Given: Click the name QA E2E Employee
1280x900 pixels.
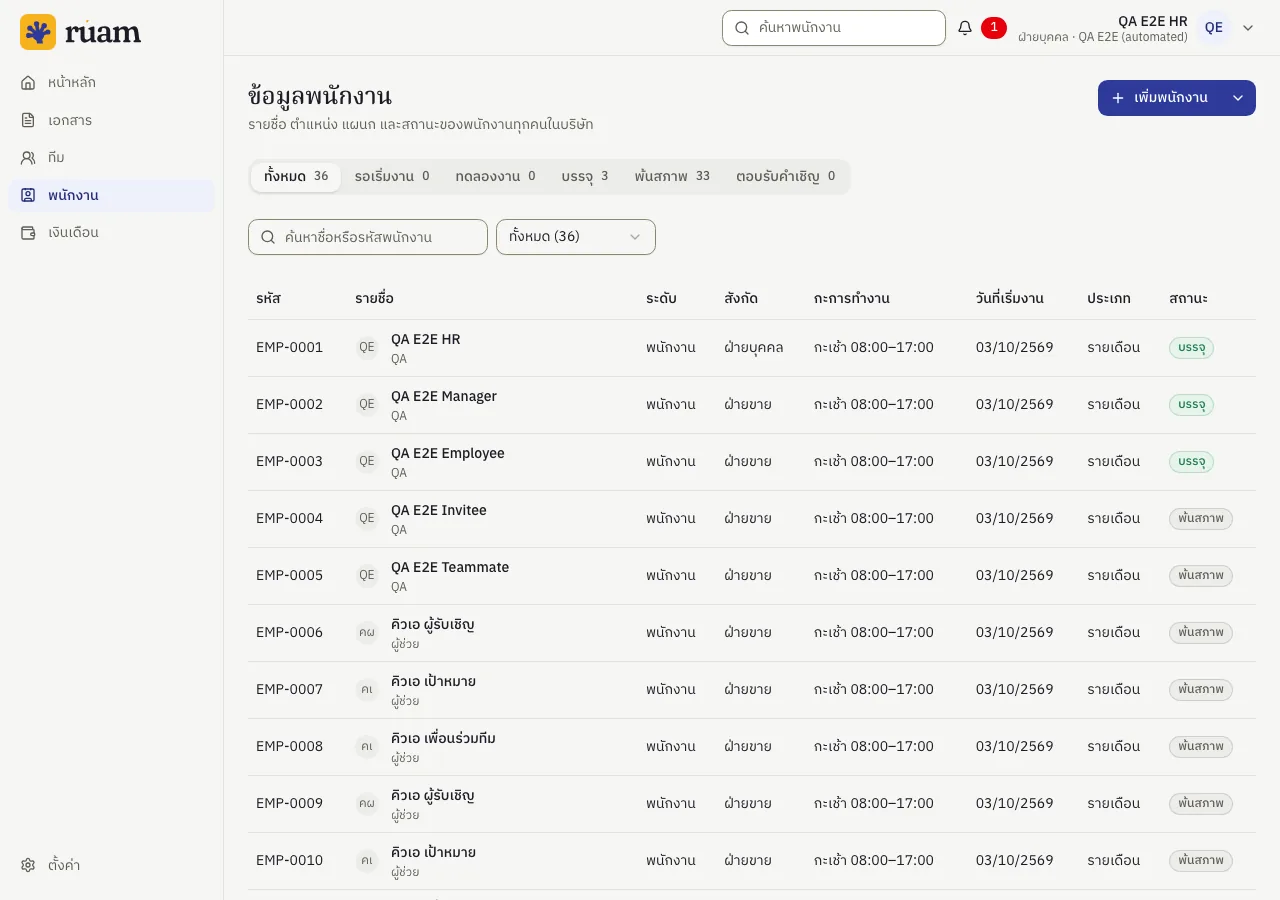Looking at the screenshot, I should click(448, 453).
